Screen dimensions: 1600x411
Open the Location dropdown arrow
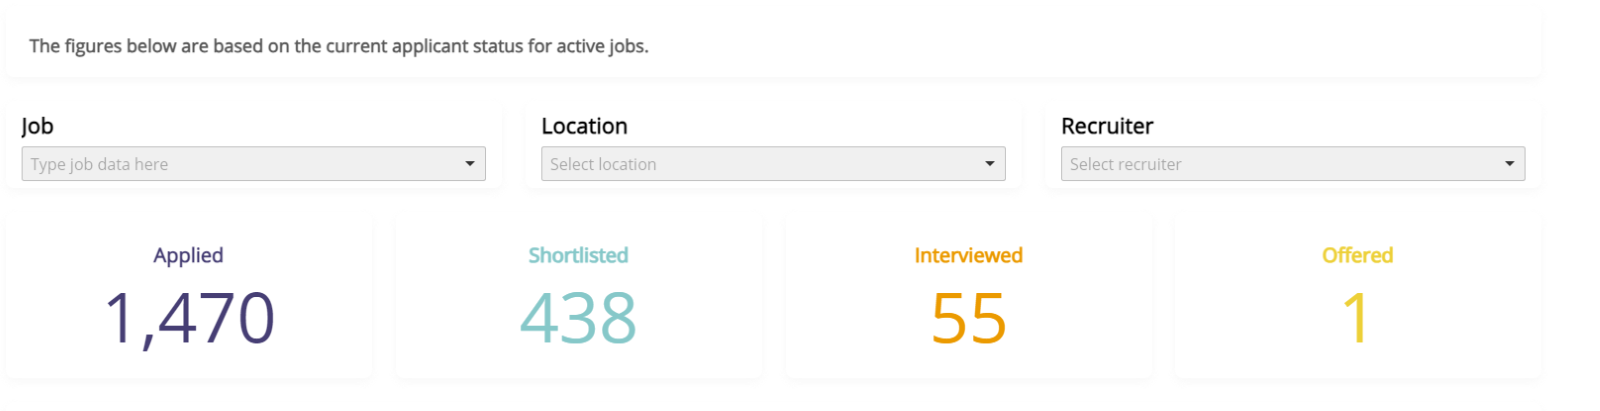coord(989,164)
